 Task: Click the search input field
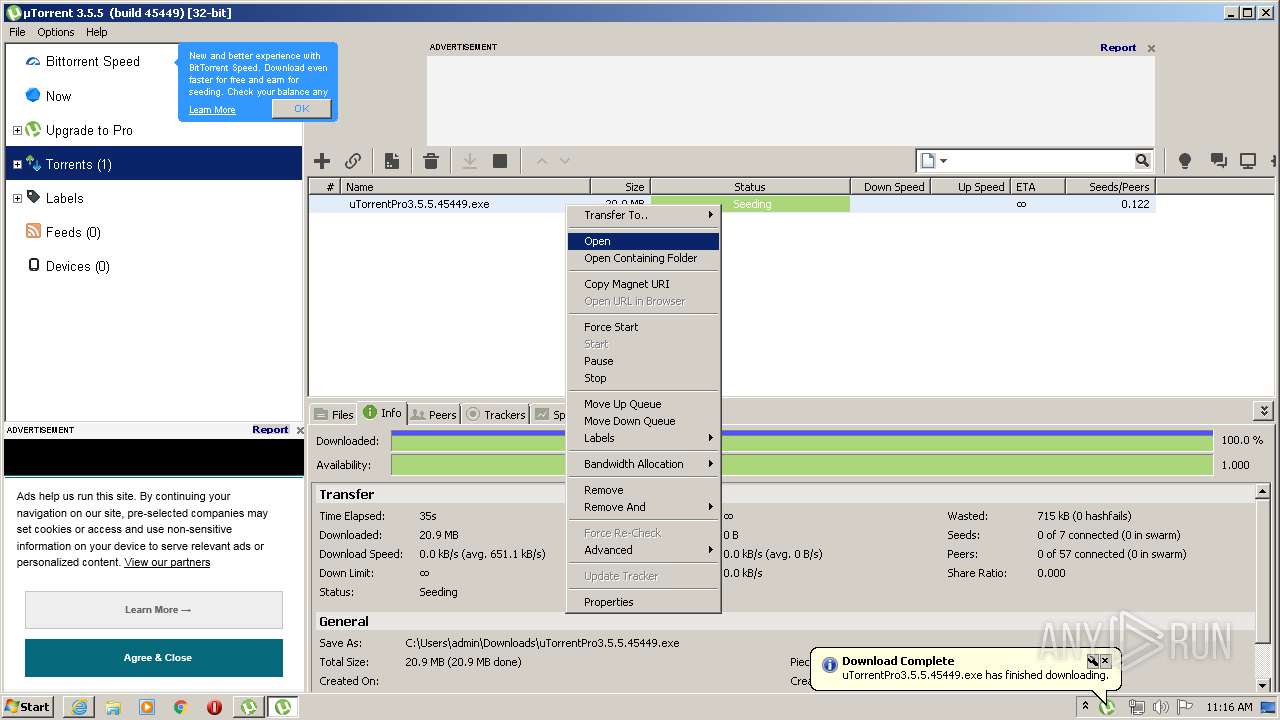point(1040,161)
